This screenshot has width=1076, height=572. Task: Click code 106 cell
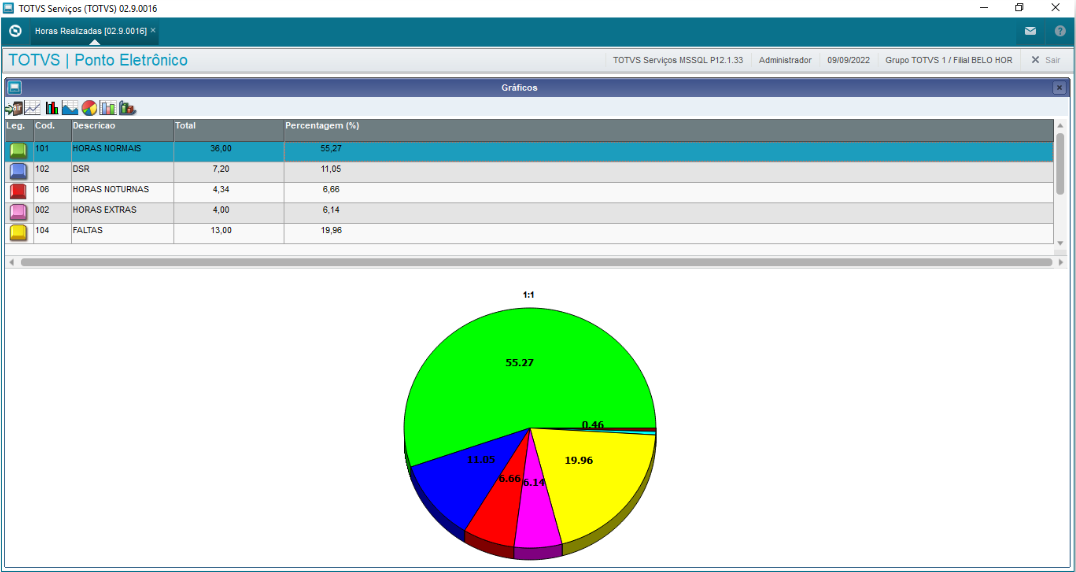41,189
